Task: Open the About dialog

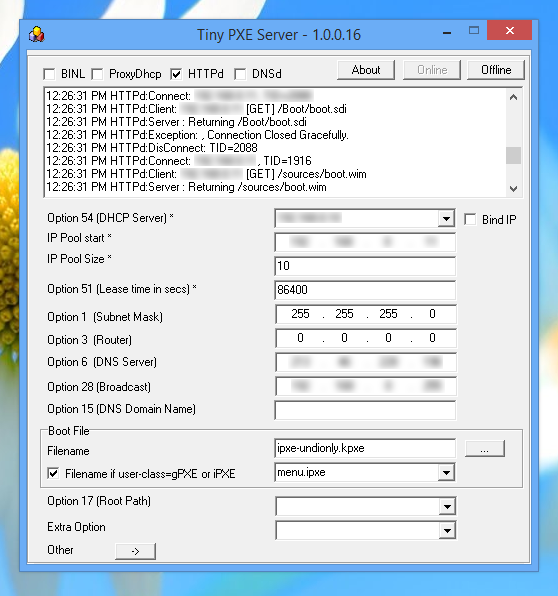Action: pos(366,70)
